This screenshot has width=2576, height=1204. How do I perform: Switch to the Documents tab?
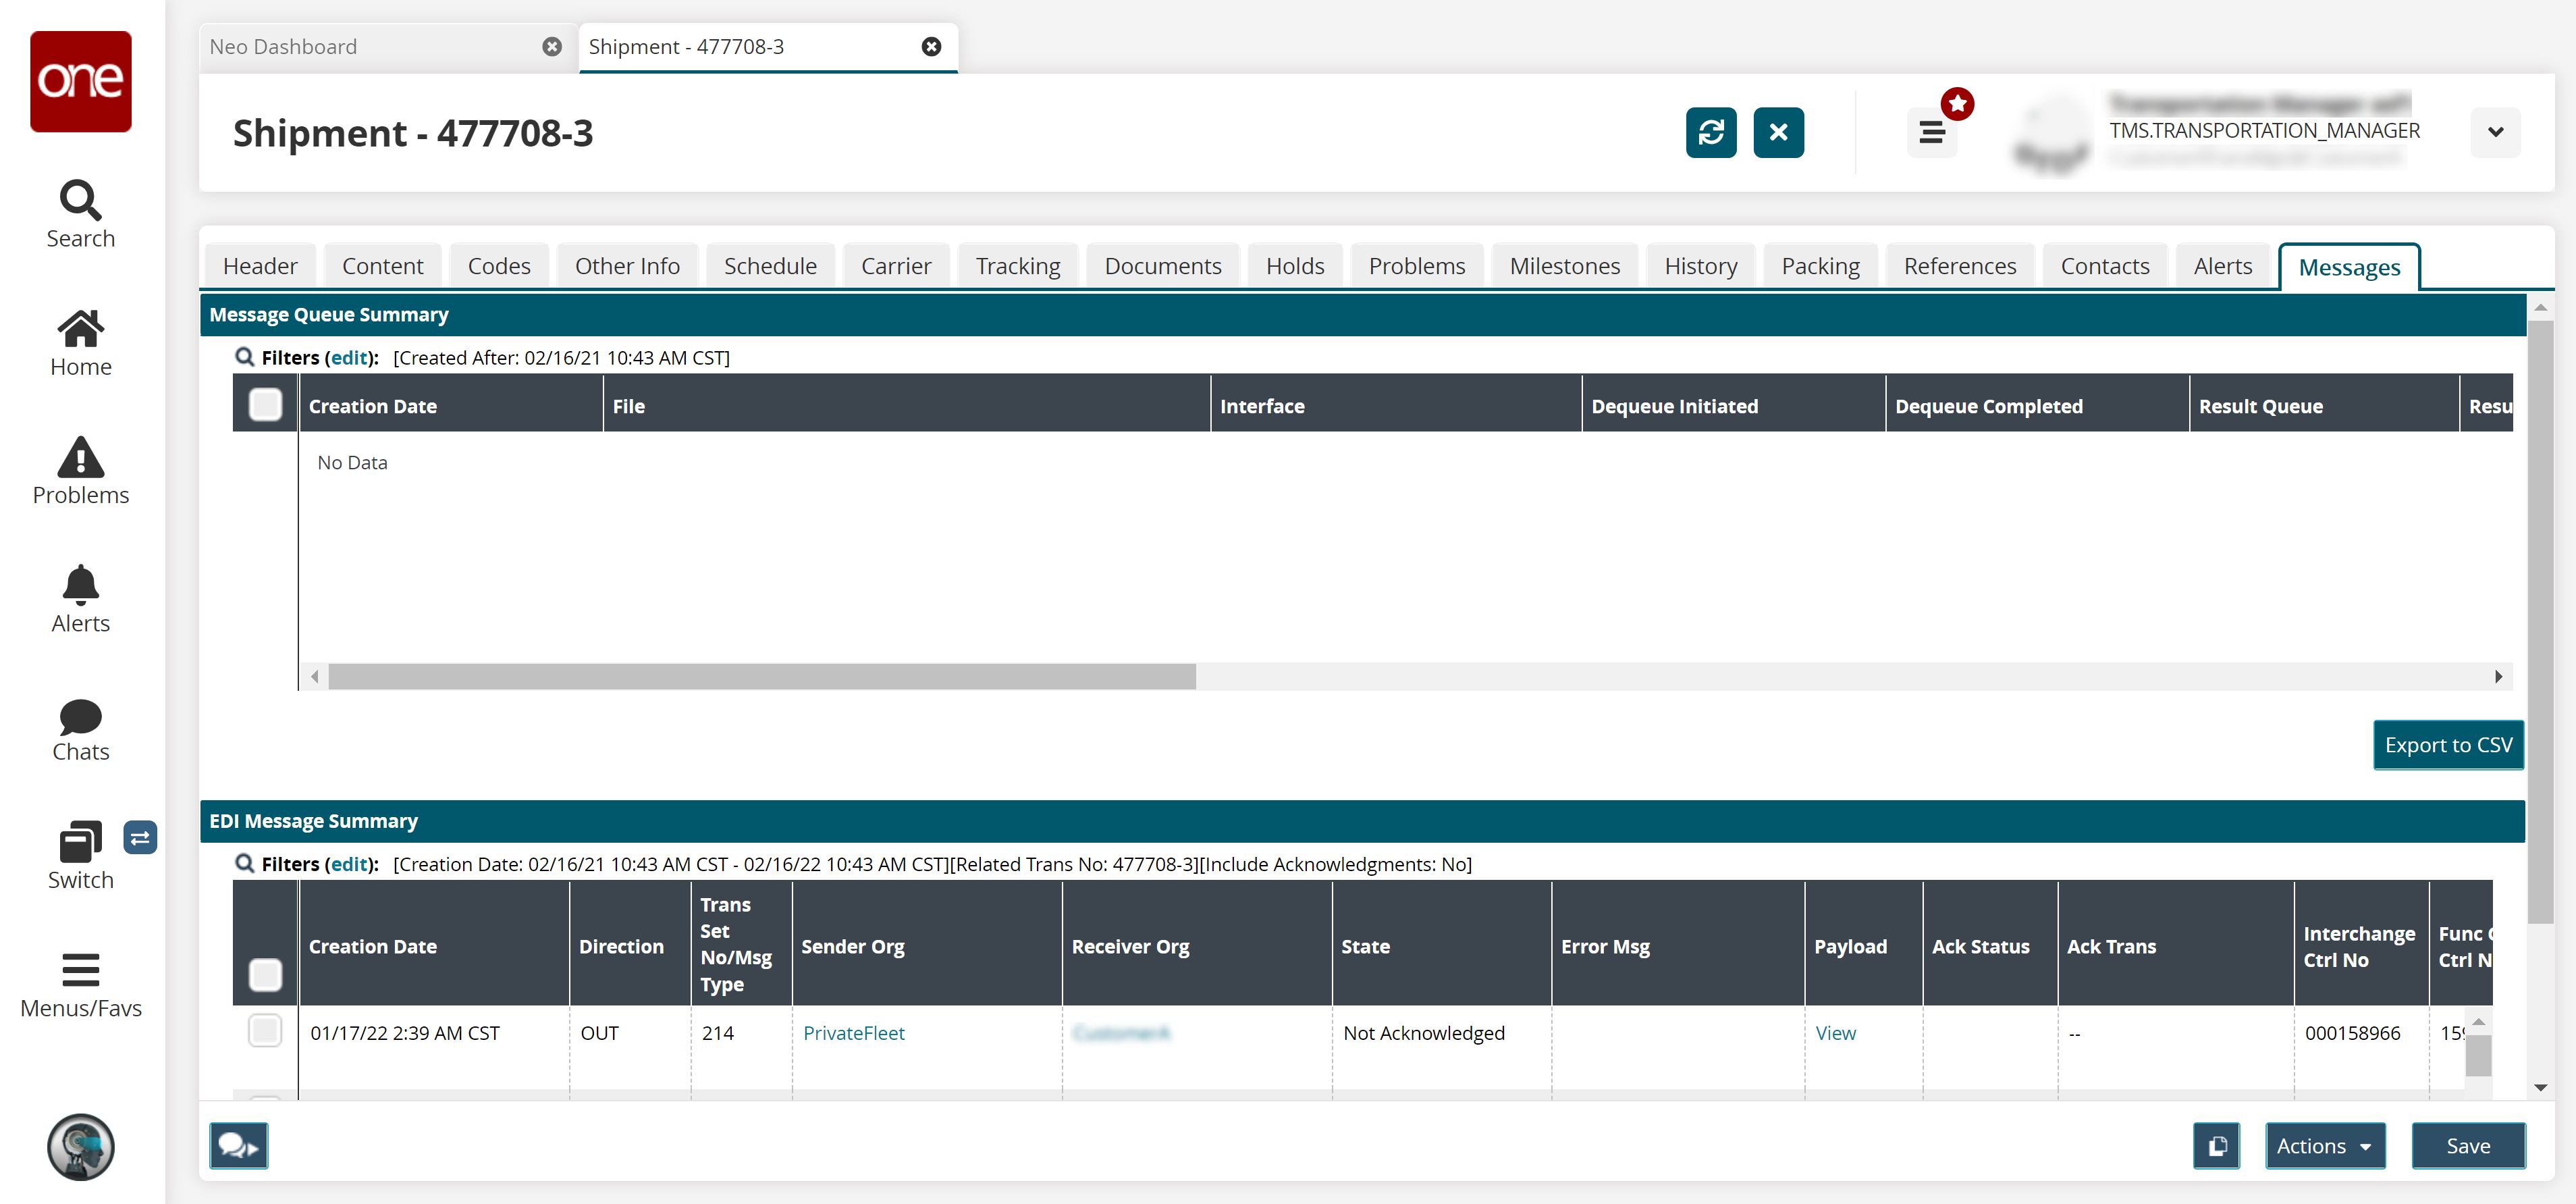[1162, 266]
